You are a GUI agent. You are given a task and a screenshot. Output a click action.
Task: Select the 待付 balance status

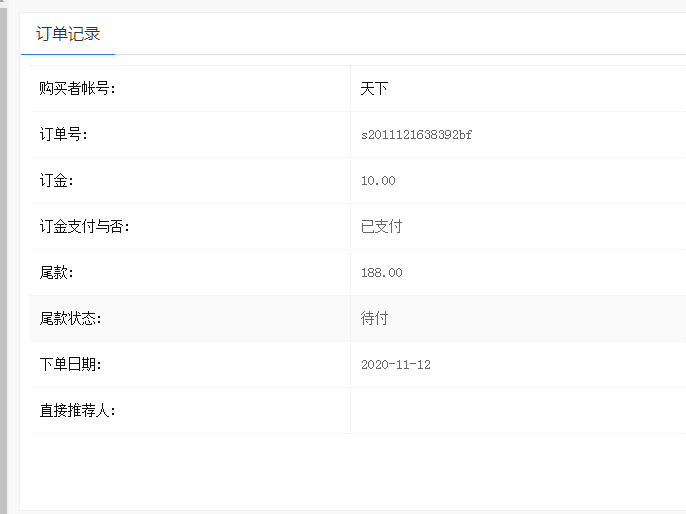click(x=374, y=319)
